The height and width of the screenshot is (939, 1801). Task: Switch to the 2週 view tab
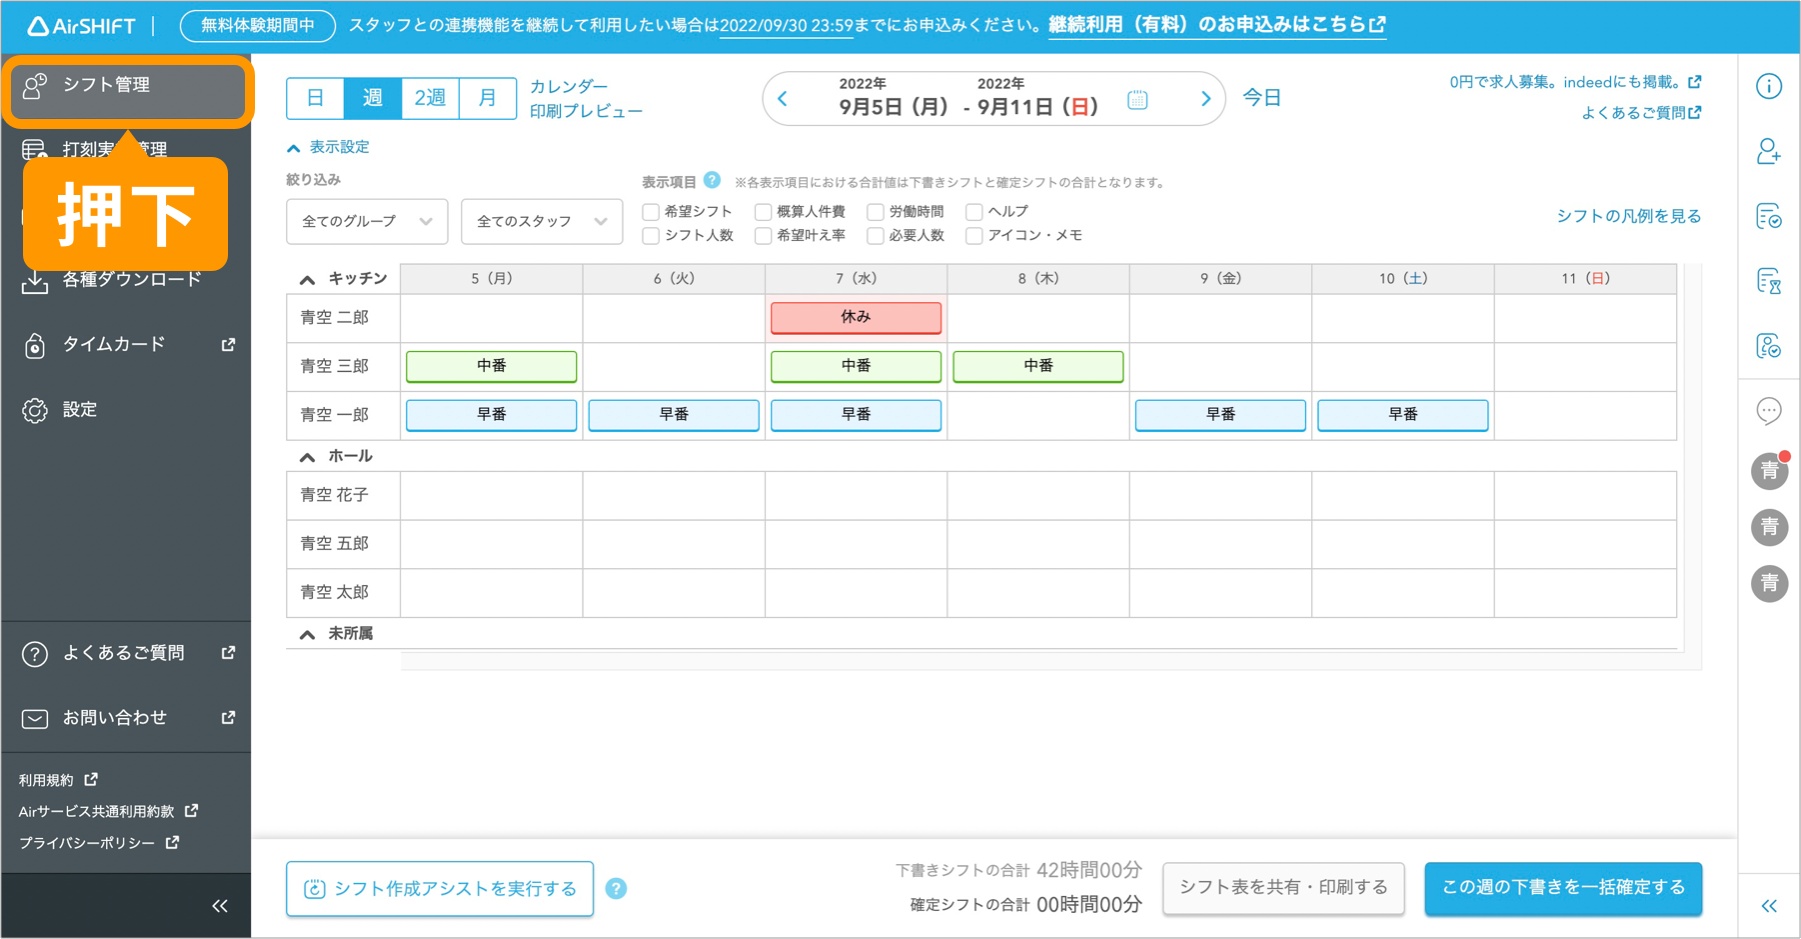(428, 98)
